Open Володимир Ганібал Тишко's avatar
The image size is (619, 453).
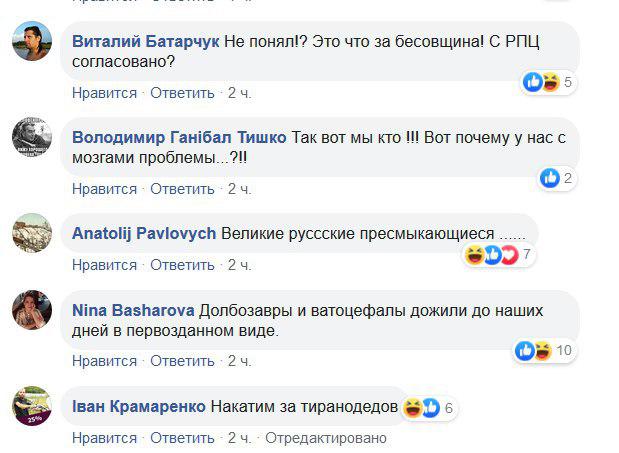pos(32,138)
